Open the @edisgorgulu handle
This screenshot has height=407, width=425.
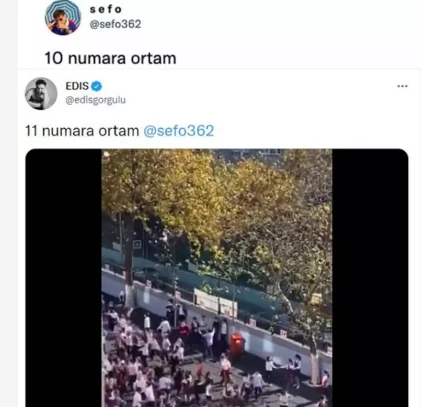point(96,100)
